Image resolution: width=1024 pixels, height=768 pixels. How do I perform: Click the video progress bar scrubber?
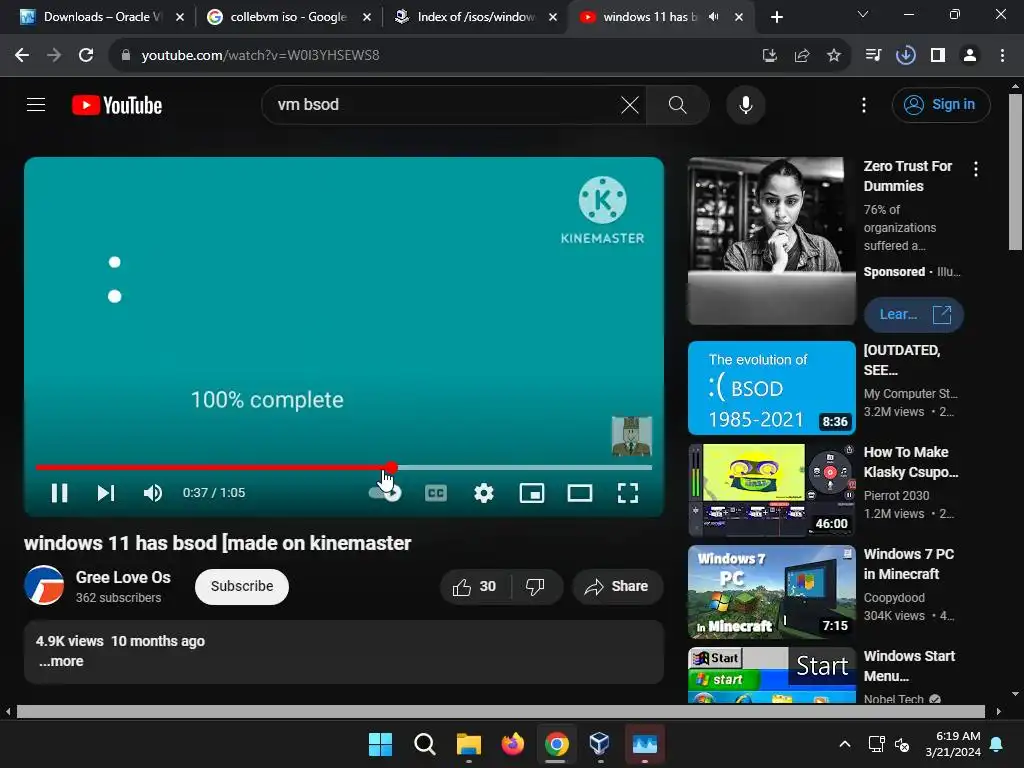coord(391,468)
